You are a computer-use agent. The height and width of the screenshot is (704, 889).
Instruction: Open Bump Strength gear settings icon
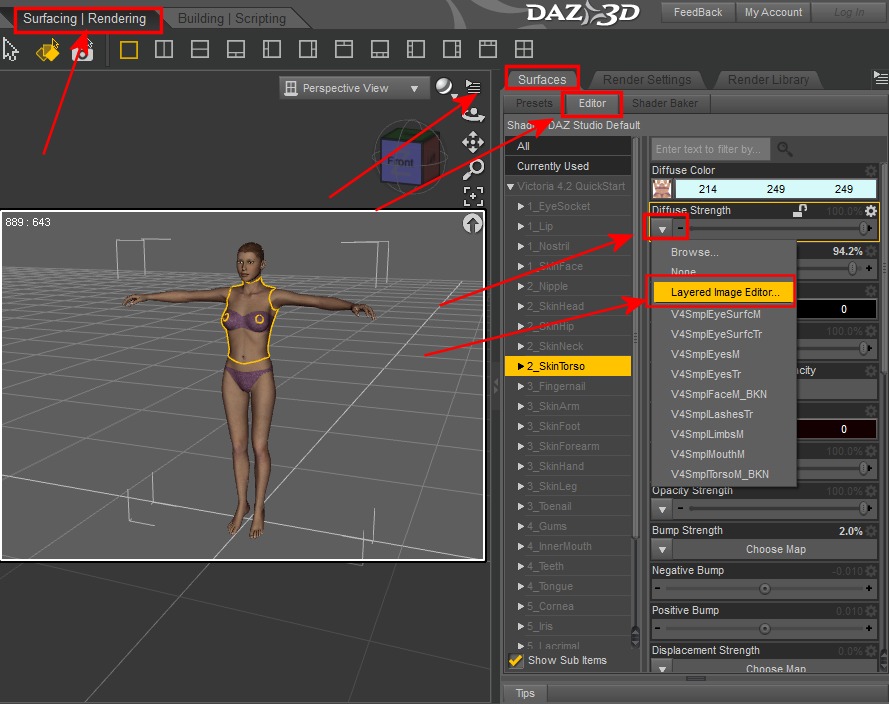tap(871, 531)
